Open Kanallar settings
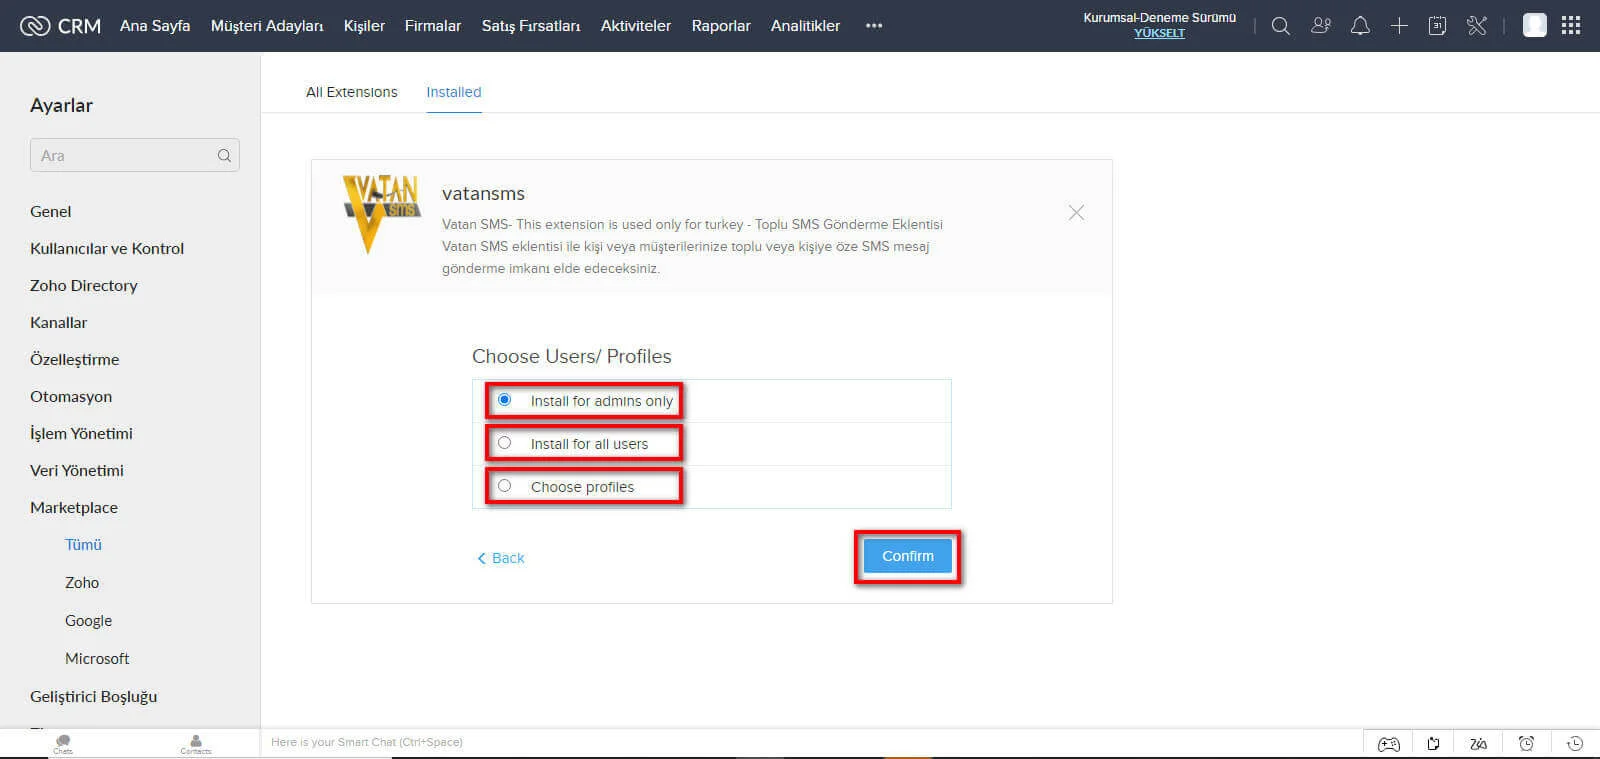 click(59, 322)
